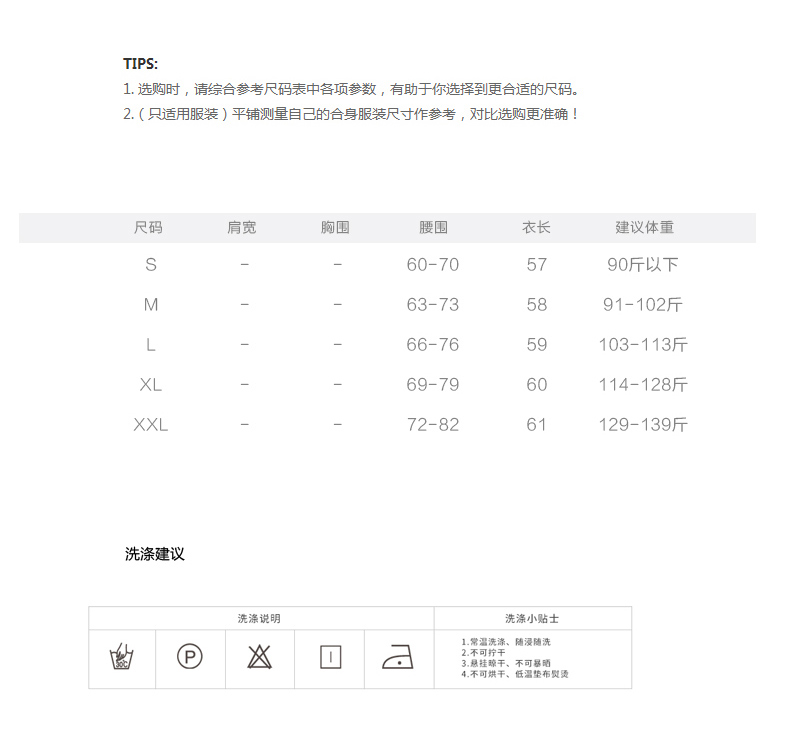Click garment length 61

(x=537, y=425)
